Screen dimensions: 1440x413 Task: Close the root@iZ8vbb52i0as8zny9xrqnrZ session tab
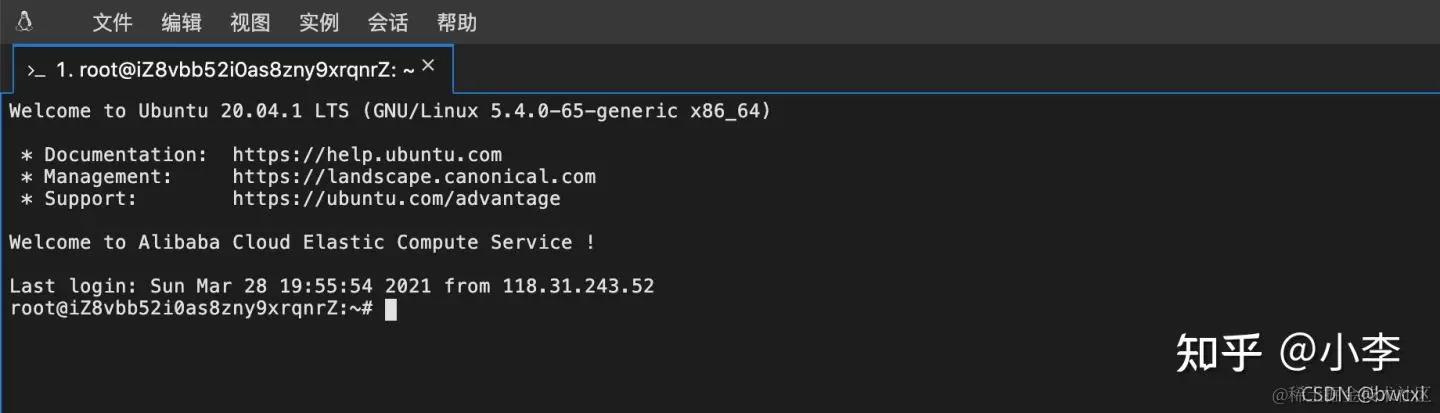pyautogui.click(x=428, y=66)
